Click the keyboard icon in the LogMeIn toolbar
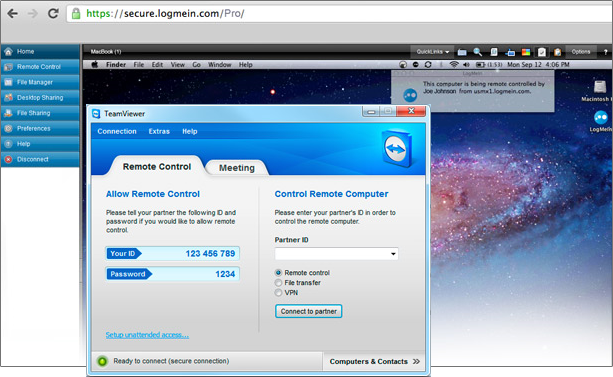This screenshot has height=377, width=613. [462, 52]
